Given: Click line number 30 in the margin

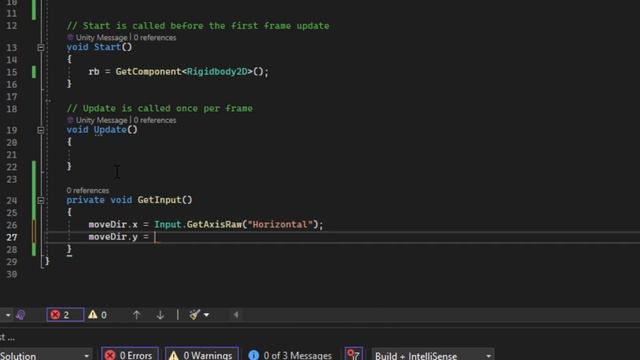Looking at the screenshot, I should pyautogui.click(x=11, y=274).
